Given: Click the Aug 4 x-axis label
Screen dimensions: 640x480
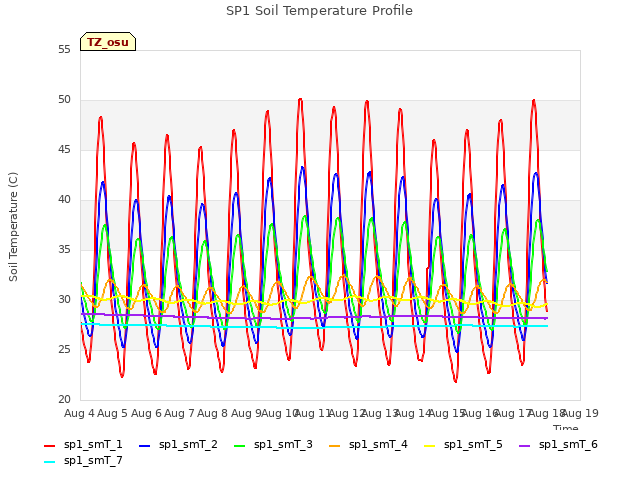Looking at the screenshot, I should (79, 413).
